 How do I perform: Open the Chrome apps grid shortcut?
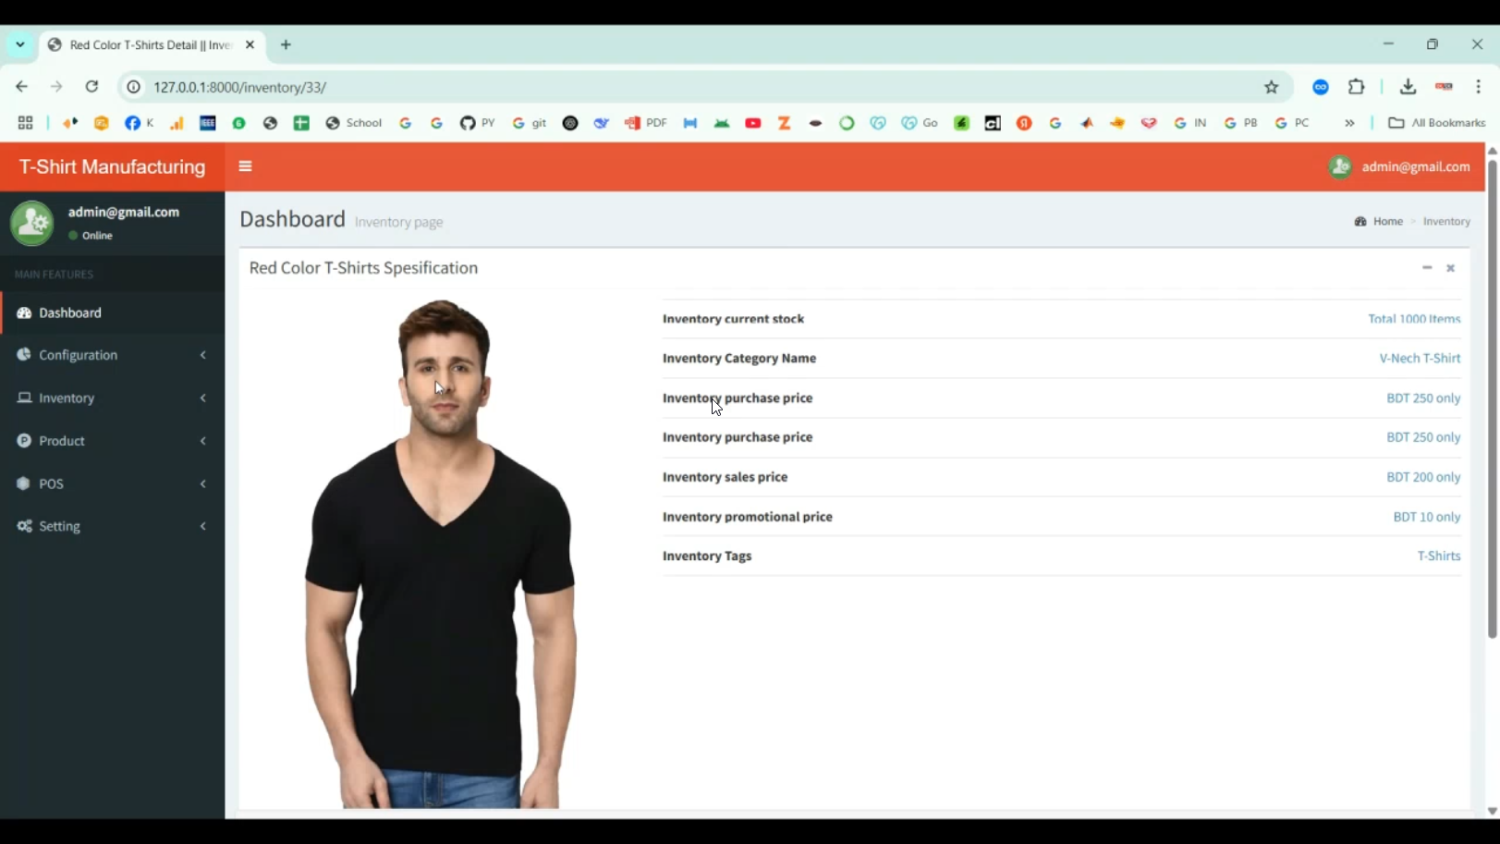click(x=25, y=123)
